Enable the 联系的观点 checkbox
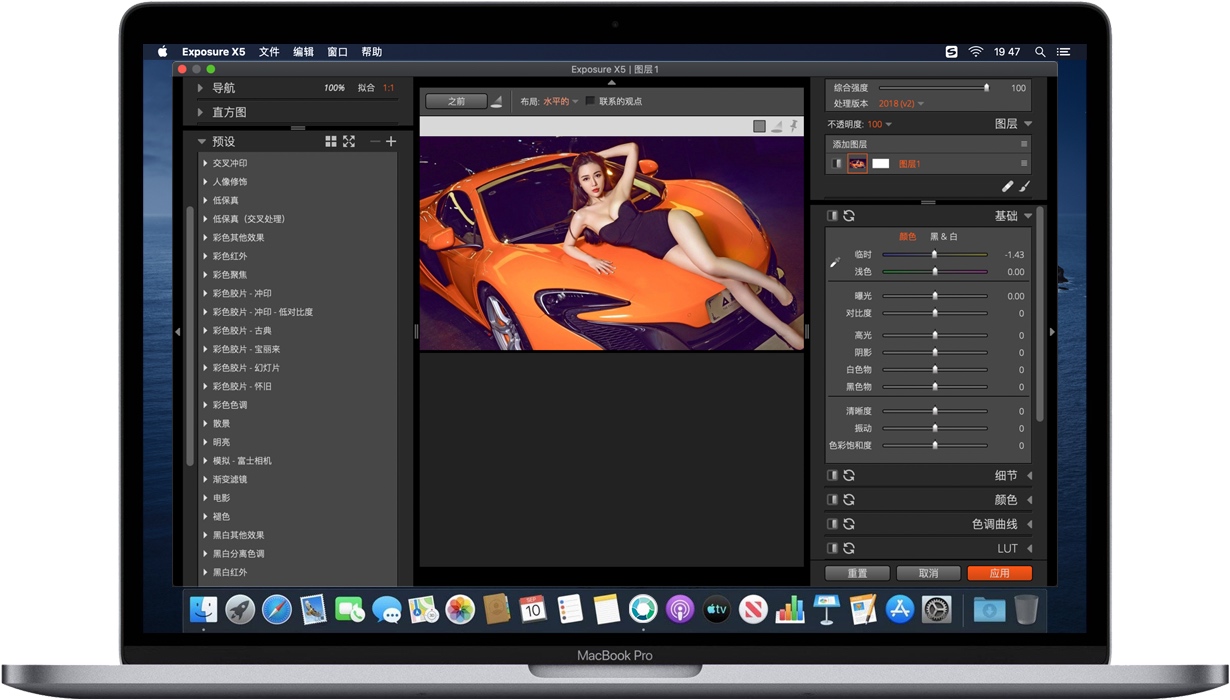1230x700 pixels. [590, 101]
